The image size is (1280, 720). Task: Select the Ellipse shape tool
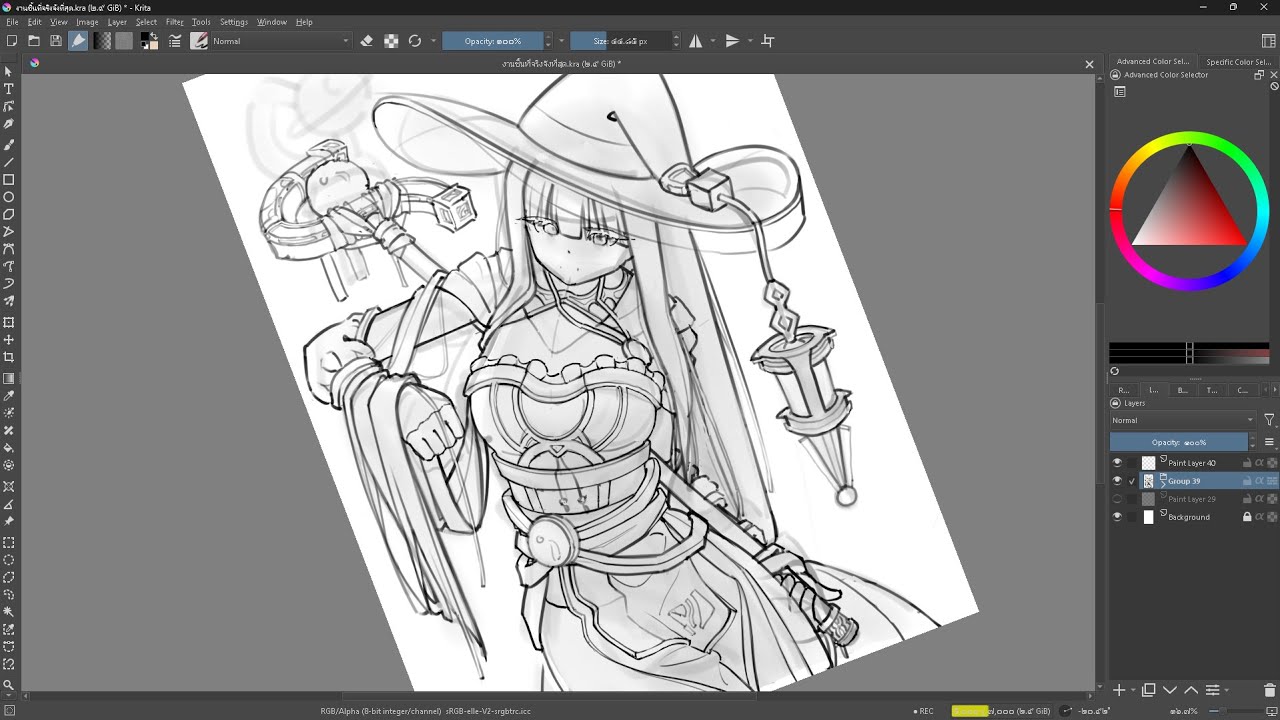pos(9,197)
